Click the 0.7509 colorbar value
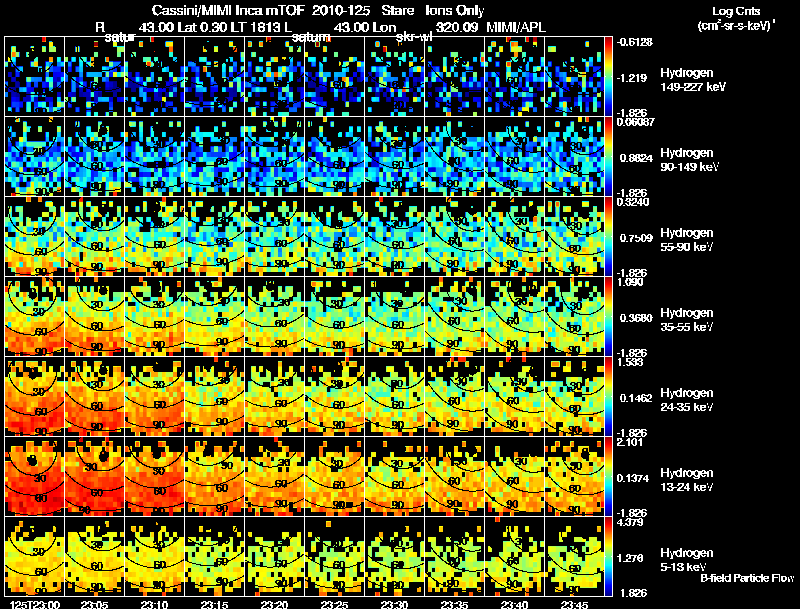The height and width of the screenshot is (609, 800). click(x=636, y=238)
